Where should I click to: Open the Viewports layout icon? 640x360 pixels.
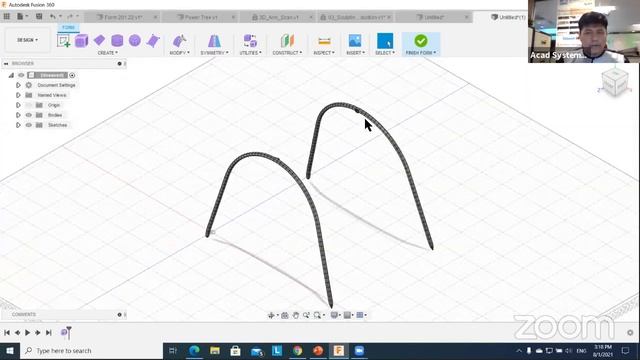click(x=360, y=315)
